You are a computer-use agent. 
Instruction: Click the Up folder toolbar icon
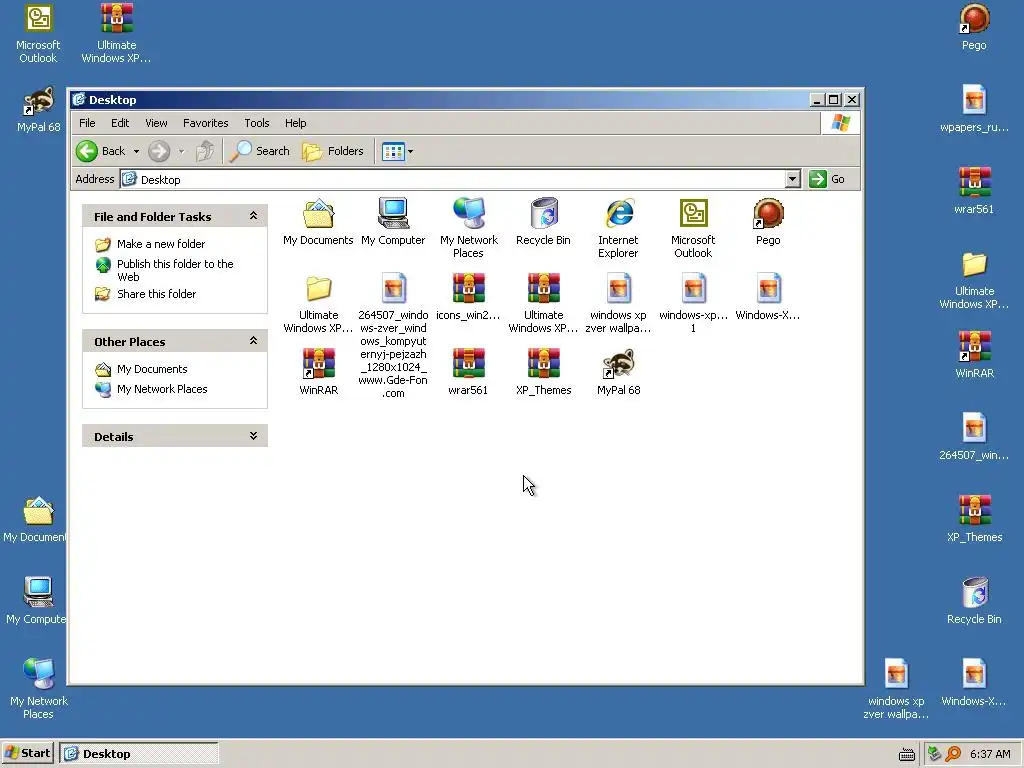(205, 151)
